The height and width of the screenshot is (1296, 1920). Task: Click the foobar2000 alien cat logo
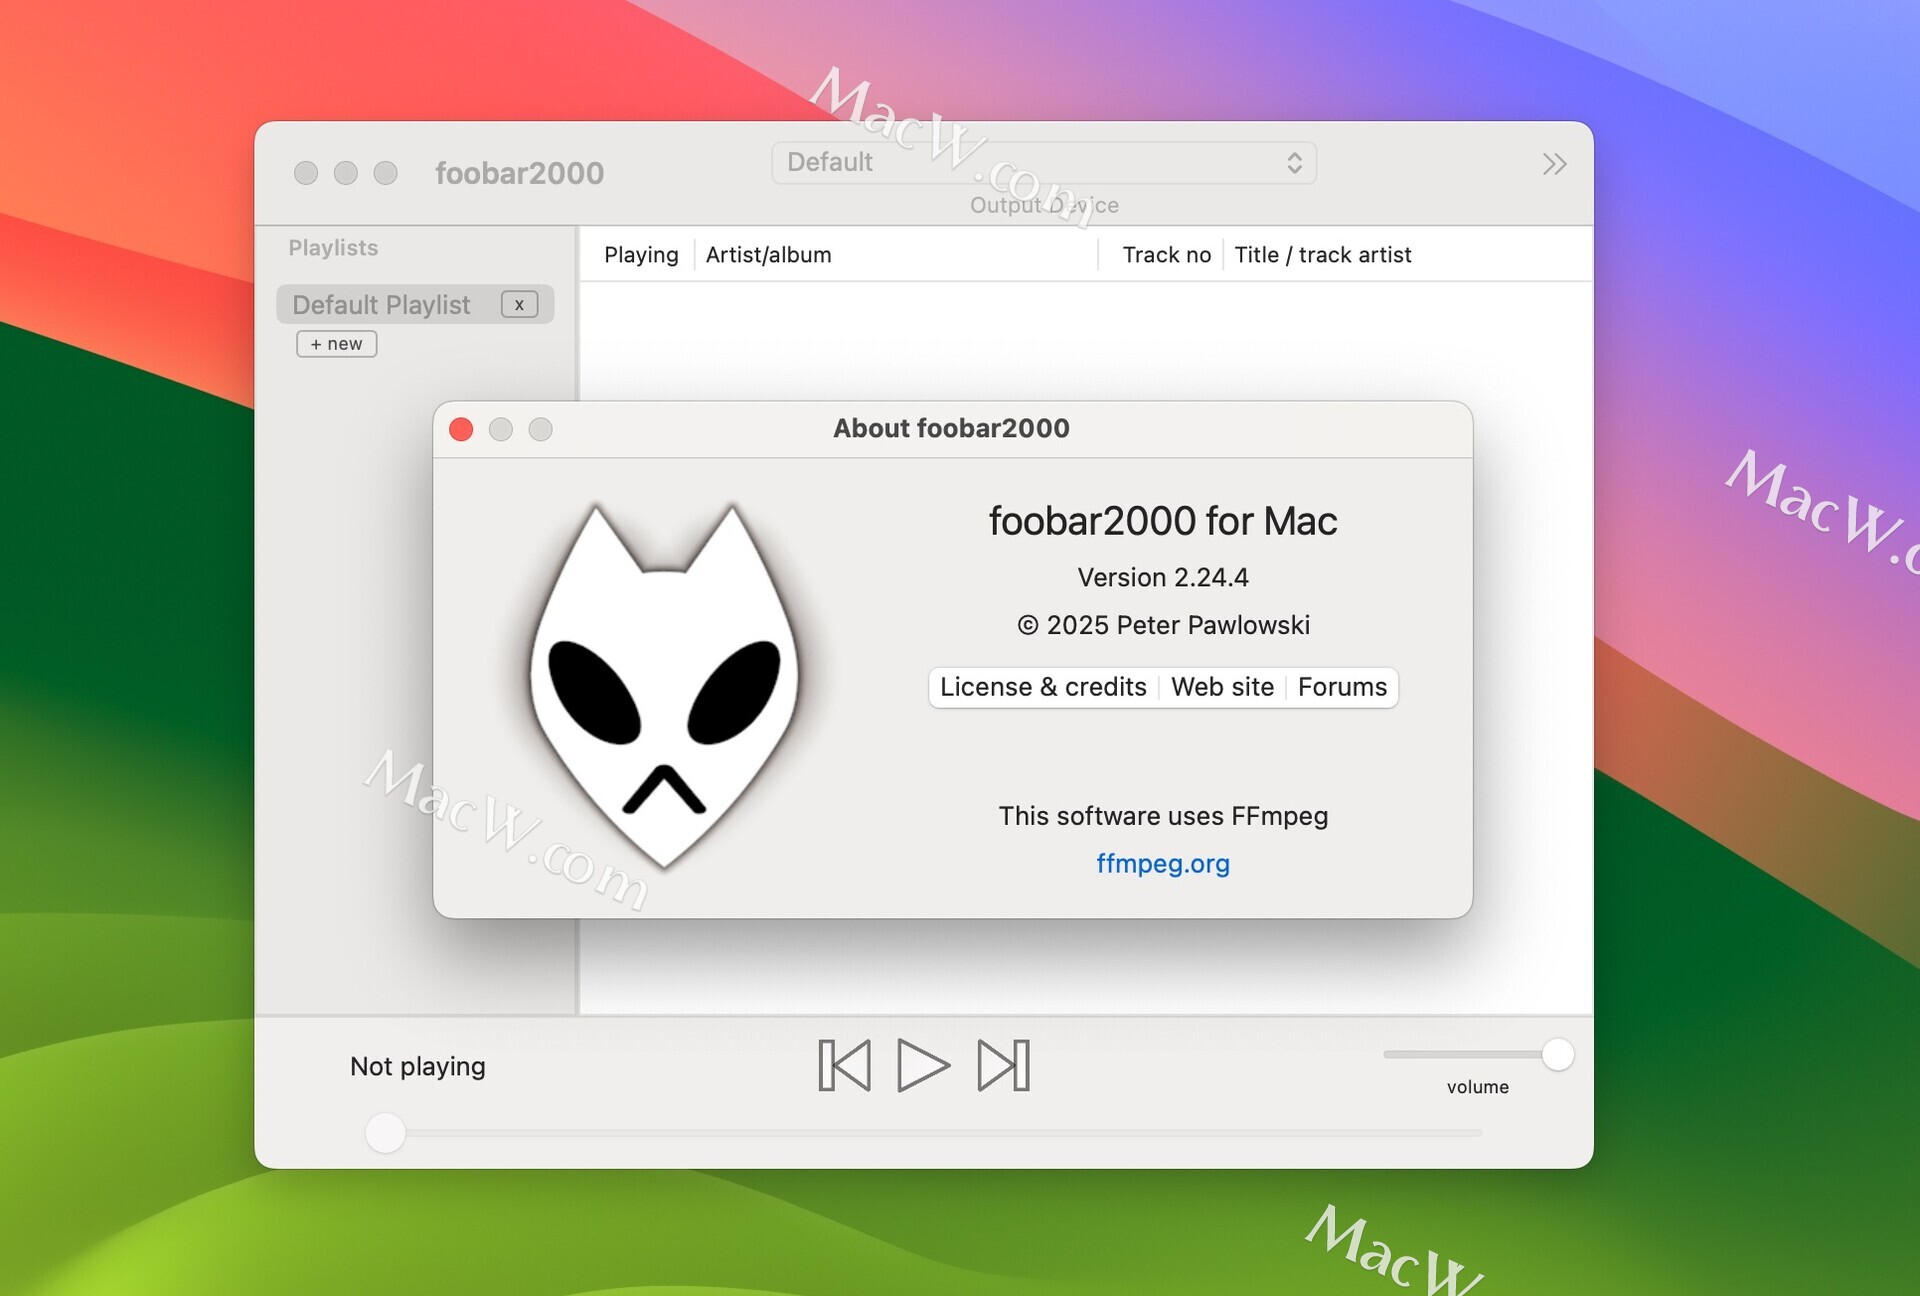click(x=664, y=686)
